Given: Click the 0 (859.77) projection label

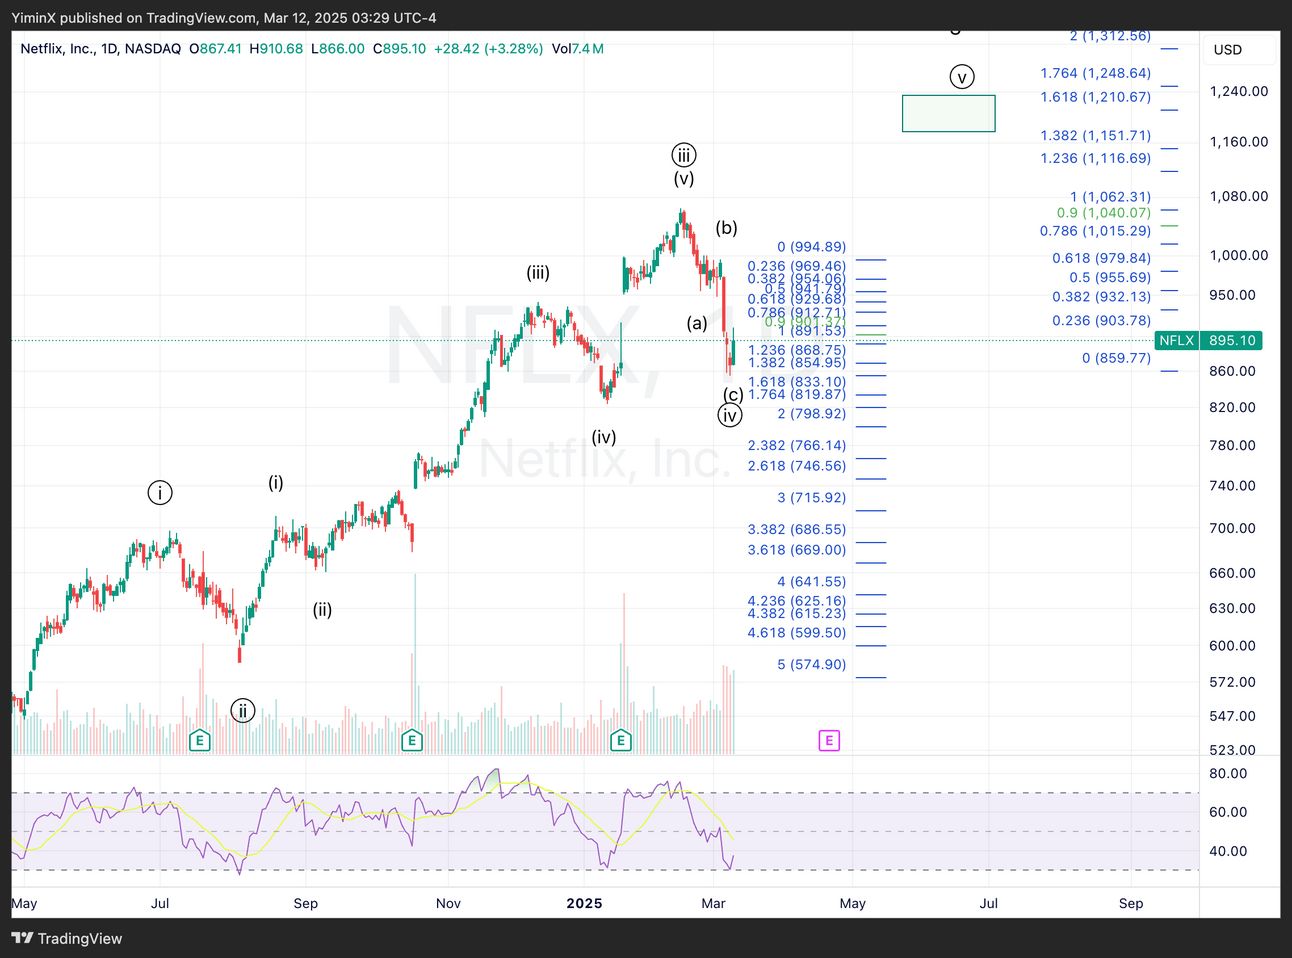Looking at the screenshot, I should 1117,358.
